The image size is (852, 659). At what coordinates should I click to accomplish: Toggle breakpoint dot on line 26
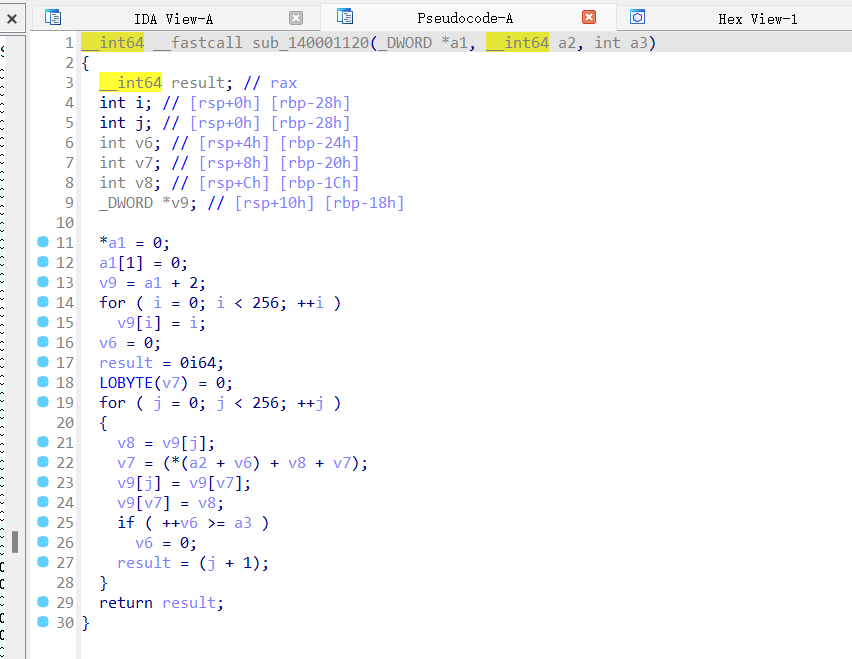43,542
